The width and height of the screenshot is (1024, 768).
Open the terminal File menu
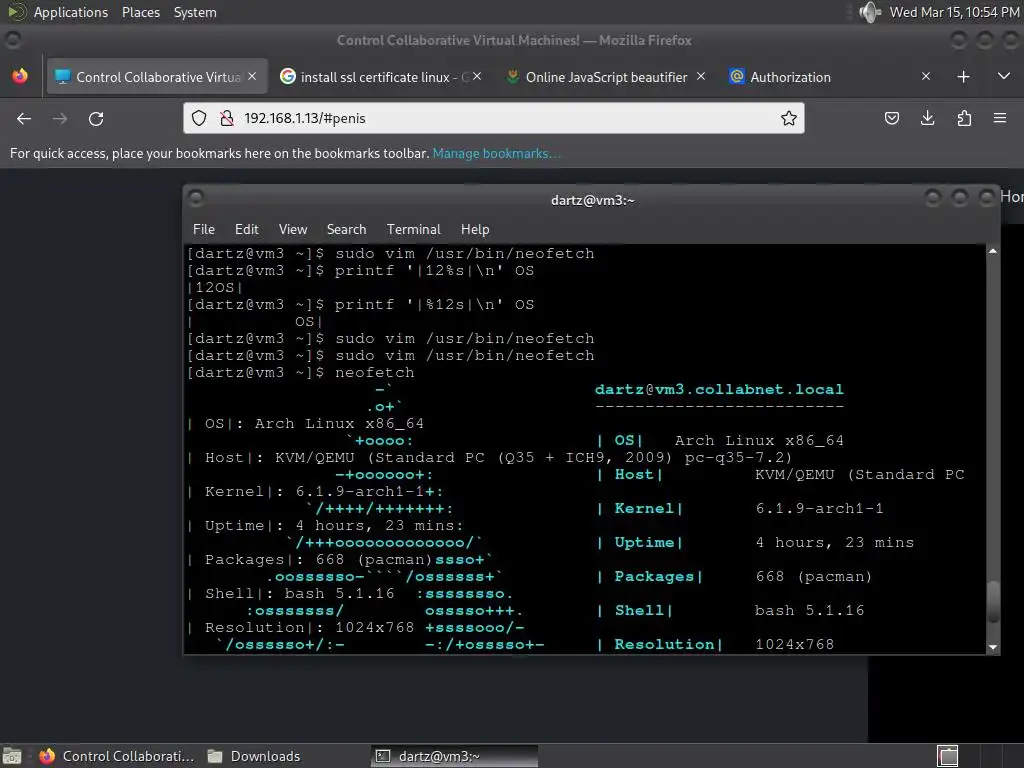[204, 229]
